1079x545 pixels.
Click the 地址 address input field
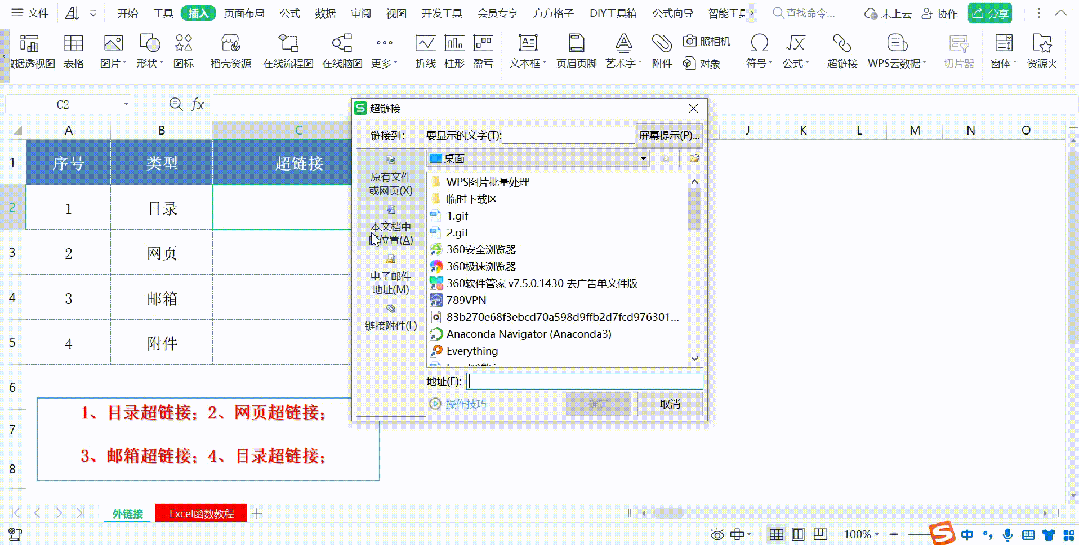click(x=585, y=381)
